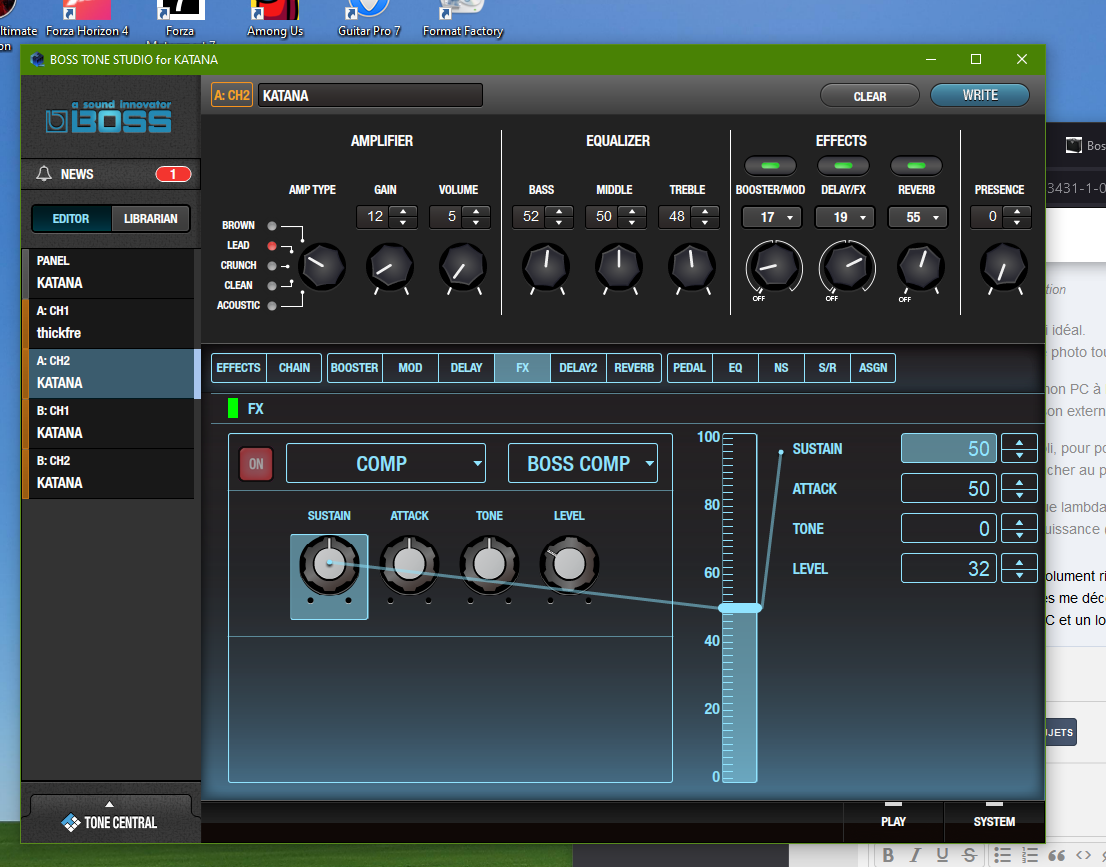Click the red news notification badge
Screen dimensions: 1106x867
(x=173, y=174)
